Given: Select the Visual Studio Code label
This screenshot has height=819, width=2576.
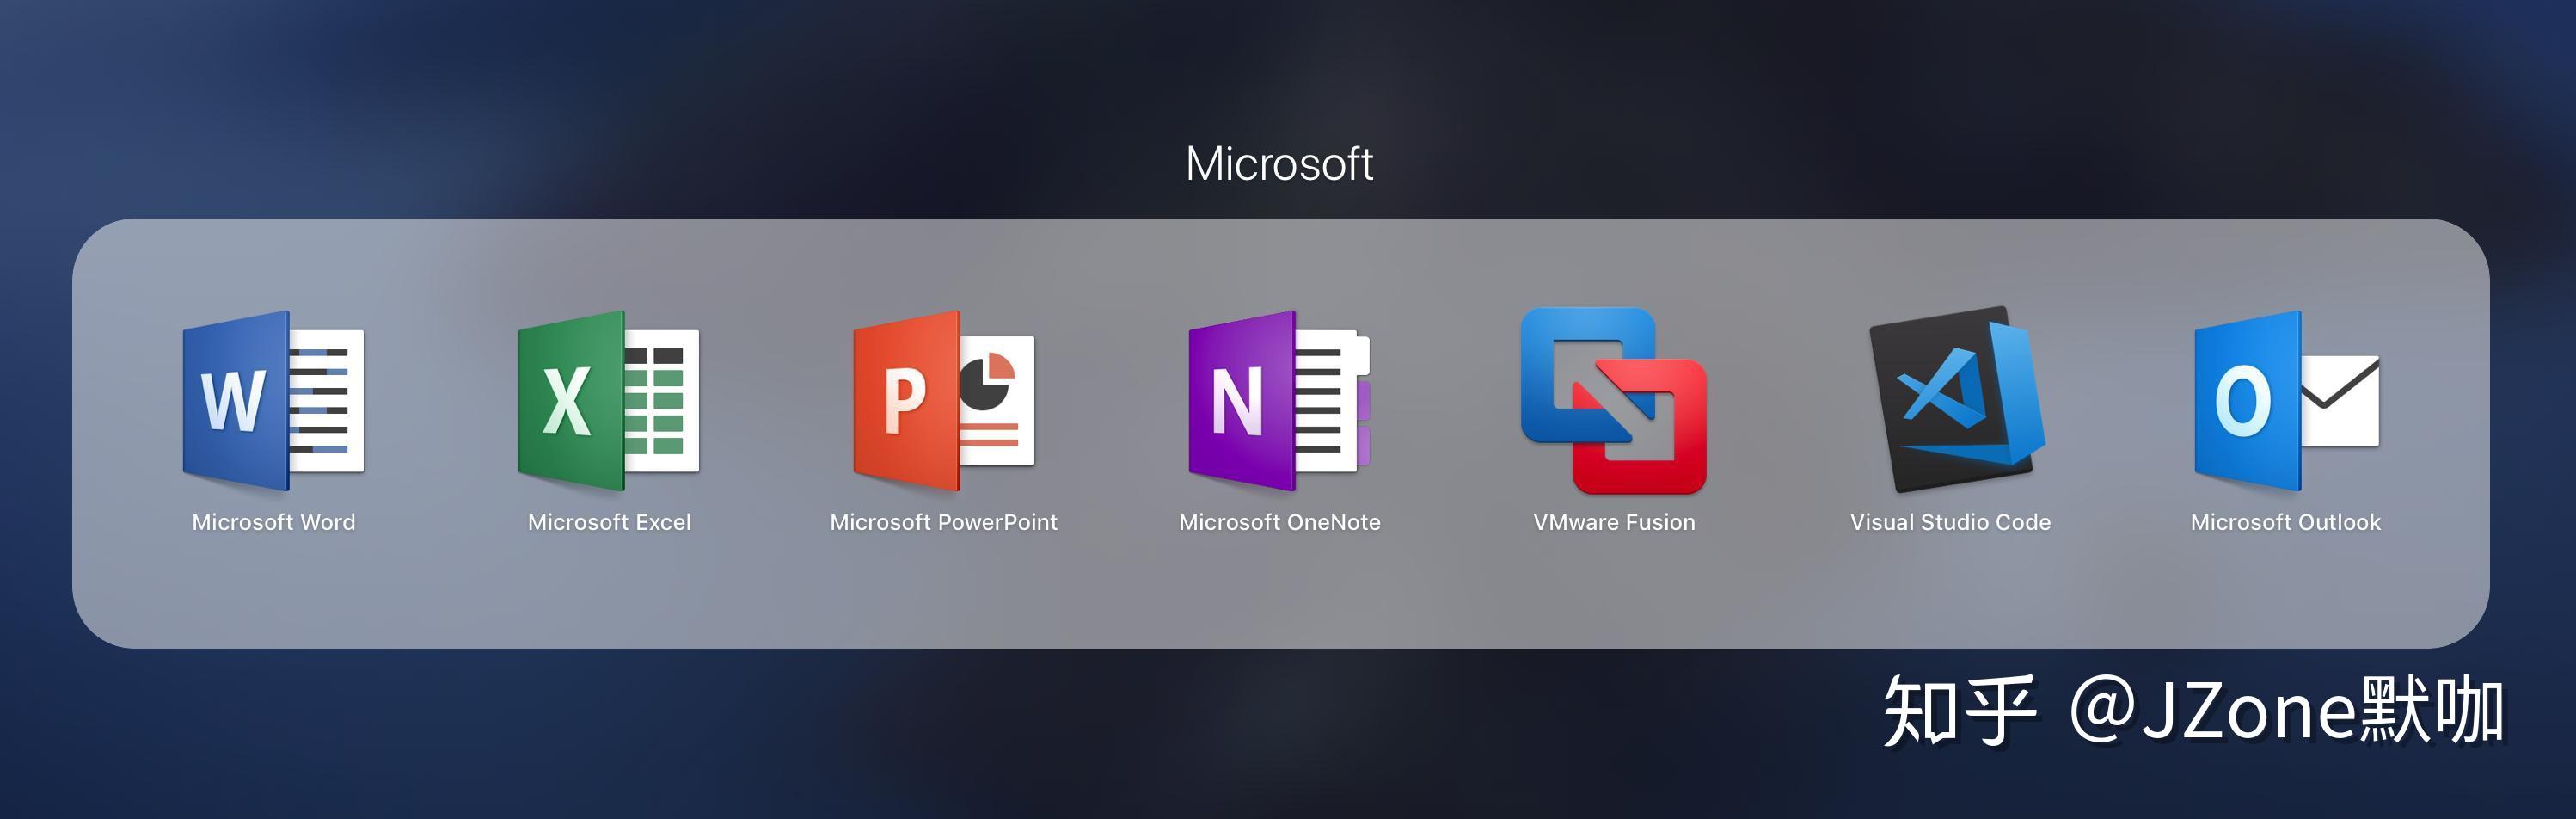Looking at the screenshot, I should click(1950, 521).
